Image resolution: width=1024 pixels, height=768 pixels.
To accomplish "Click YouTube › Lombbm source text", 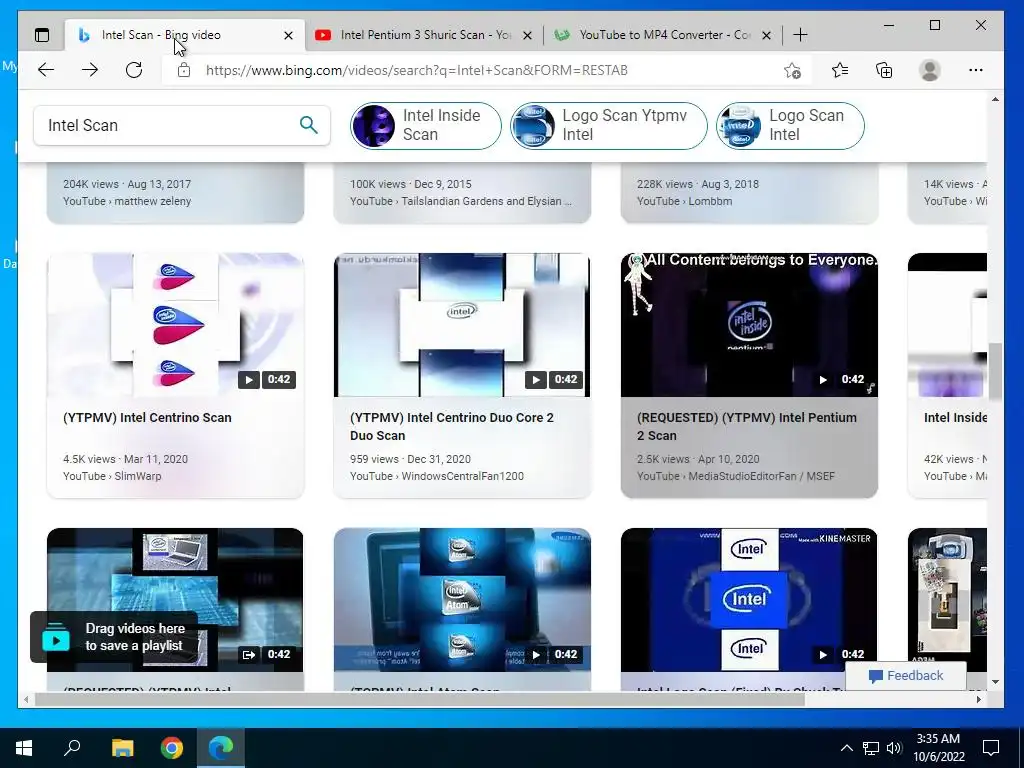I will point(684,201).
